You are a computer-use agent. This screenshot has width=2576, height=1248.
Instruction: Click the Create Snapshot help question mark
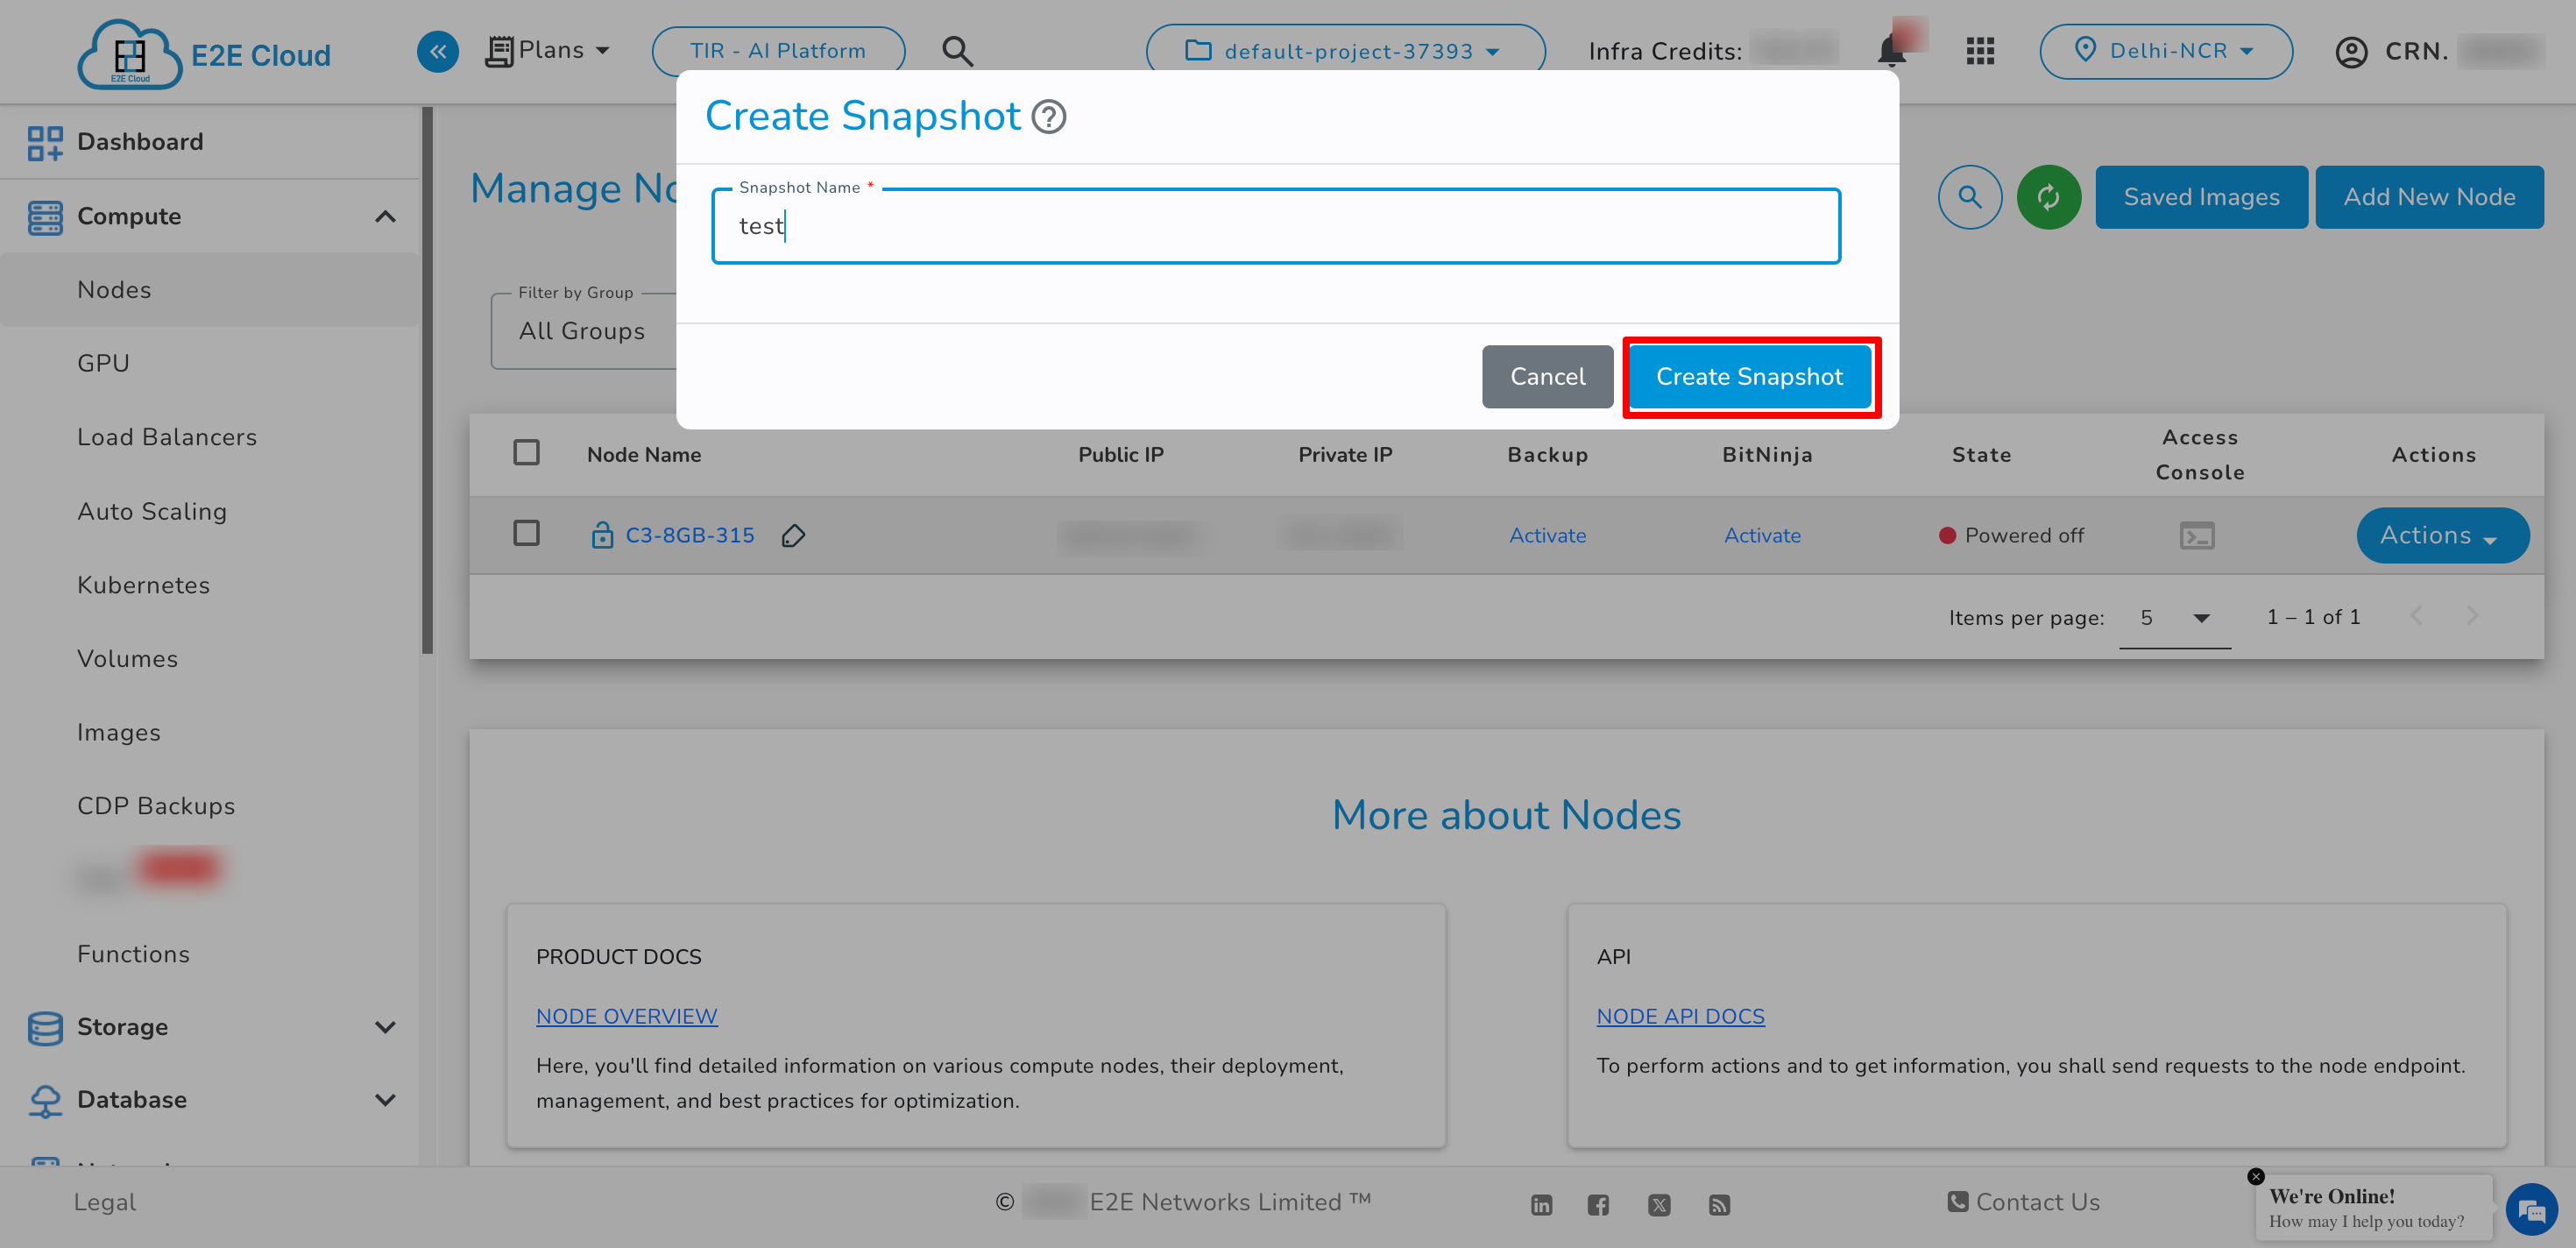point(1048,117)
